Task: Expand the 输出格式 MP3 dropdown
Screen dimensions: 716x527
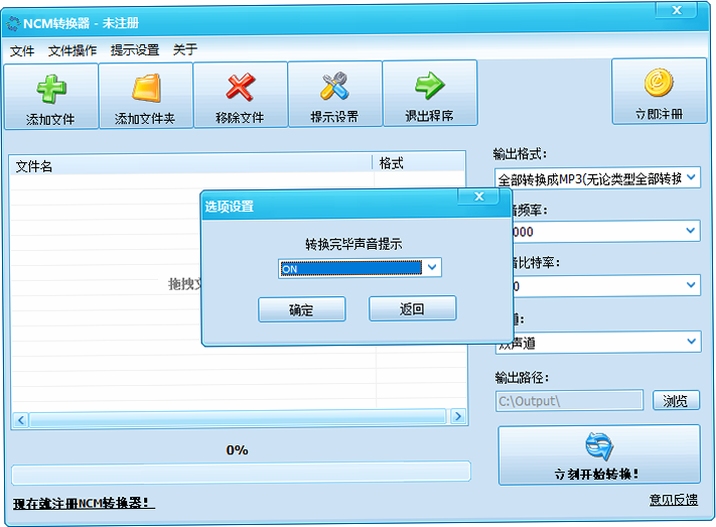Action: click(x=691, y=177)
